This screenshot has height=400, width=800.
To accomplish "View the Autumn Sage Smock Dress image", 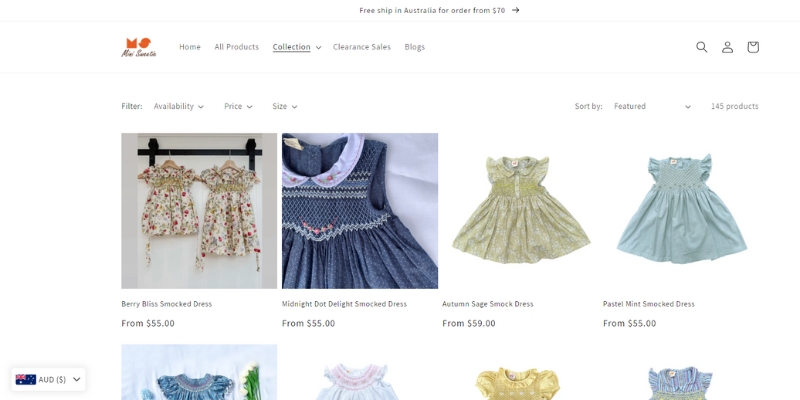I will tap(520, 211).
